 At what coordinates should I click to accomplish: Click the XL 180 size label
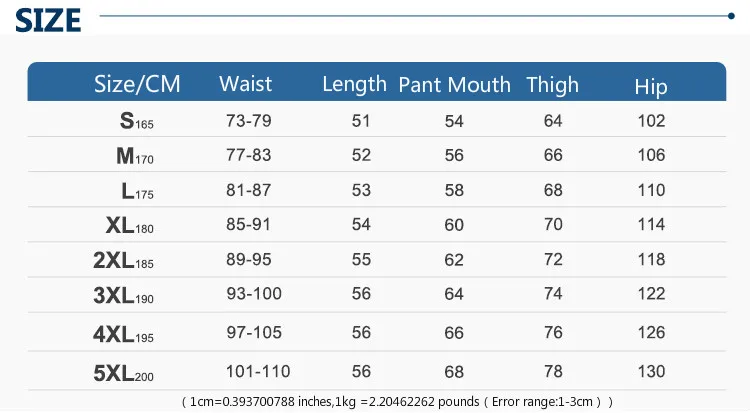coord(130,225)
